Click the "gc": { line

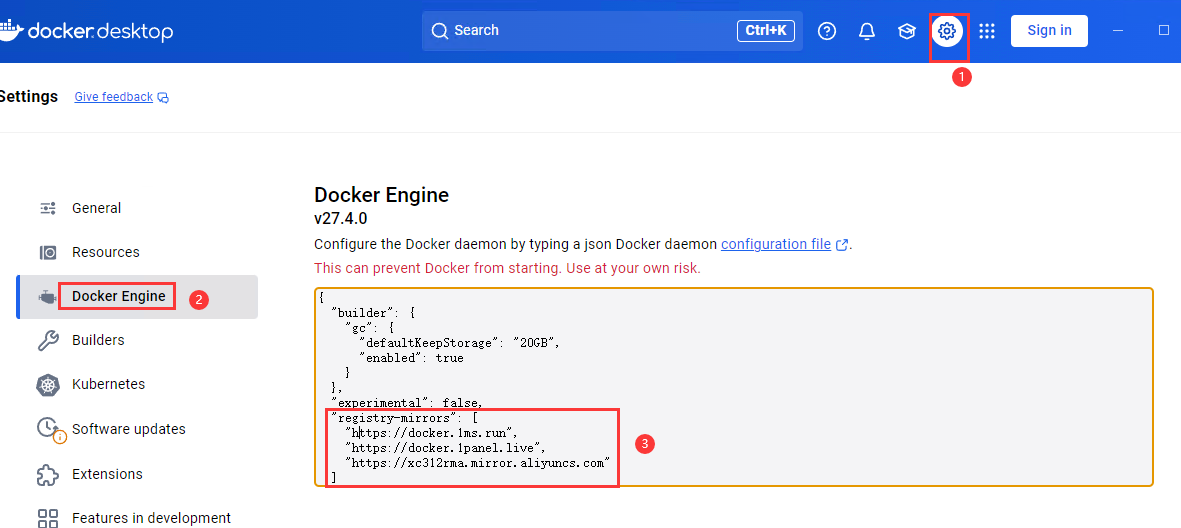[369, 328]
